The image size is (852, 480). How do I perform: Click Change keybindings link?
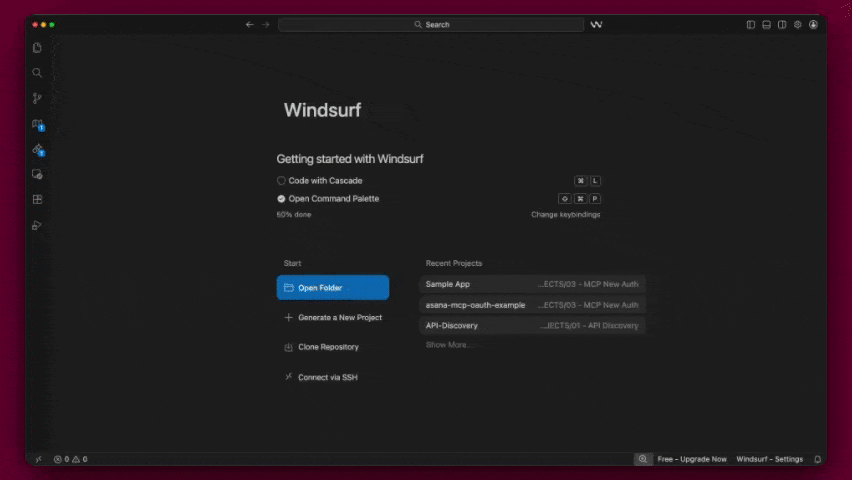(566, 215)
